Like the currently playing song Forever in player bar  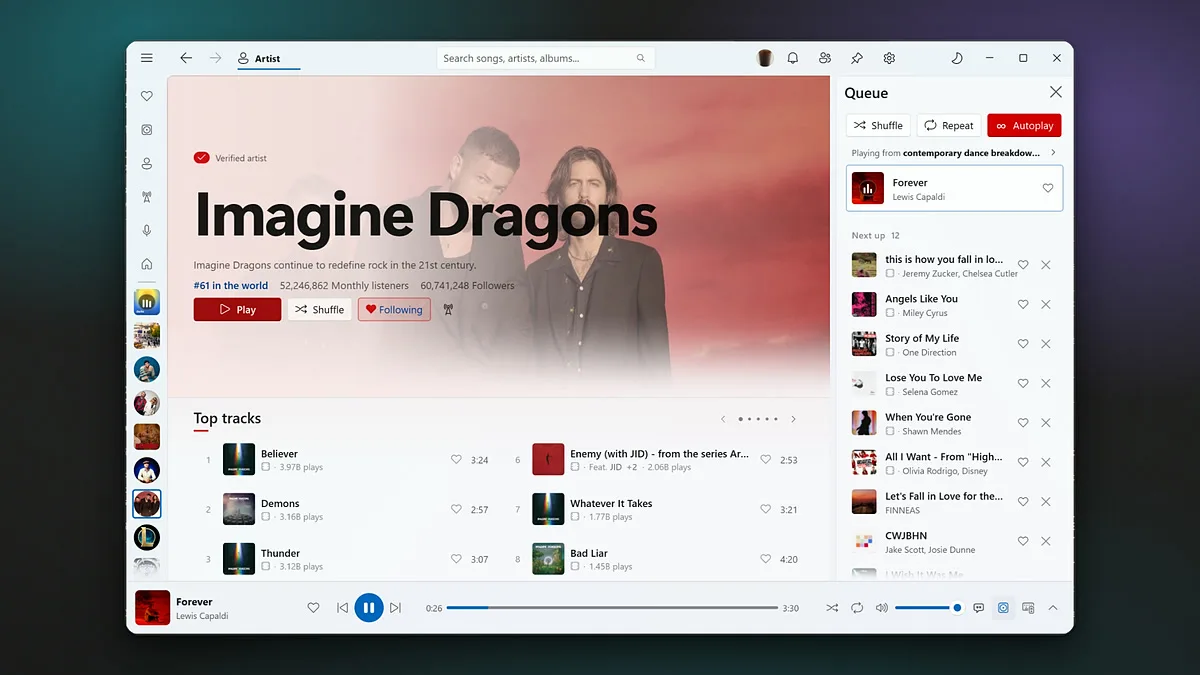[313, 607]
